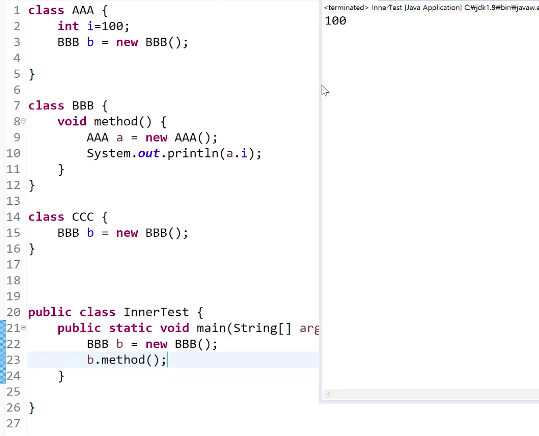Click the 'class CCC {' declaration
539x436 pixels.
pos(68,217)
